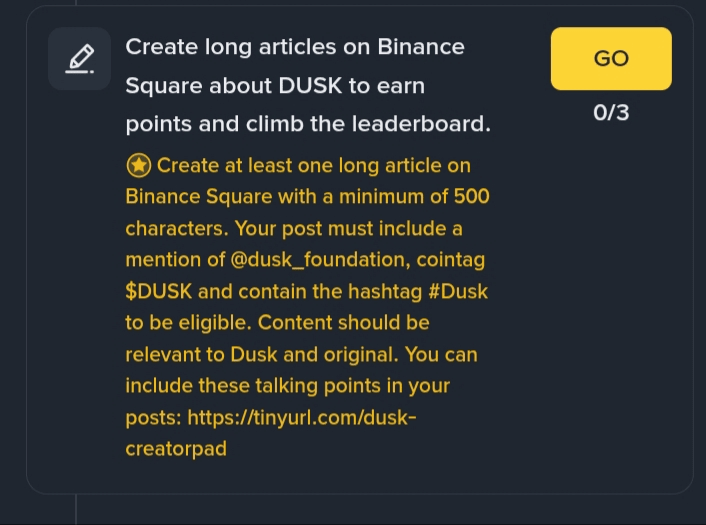Click the vertical timeline line below card
The image size is (706, 525).
76,512
